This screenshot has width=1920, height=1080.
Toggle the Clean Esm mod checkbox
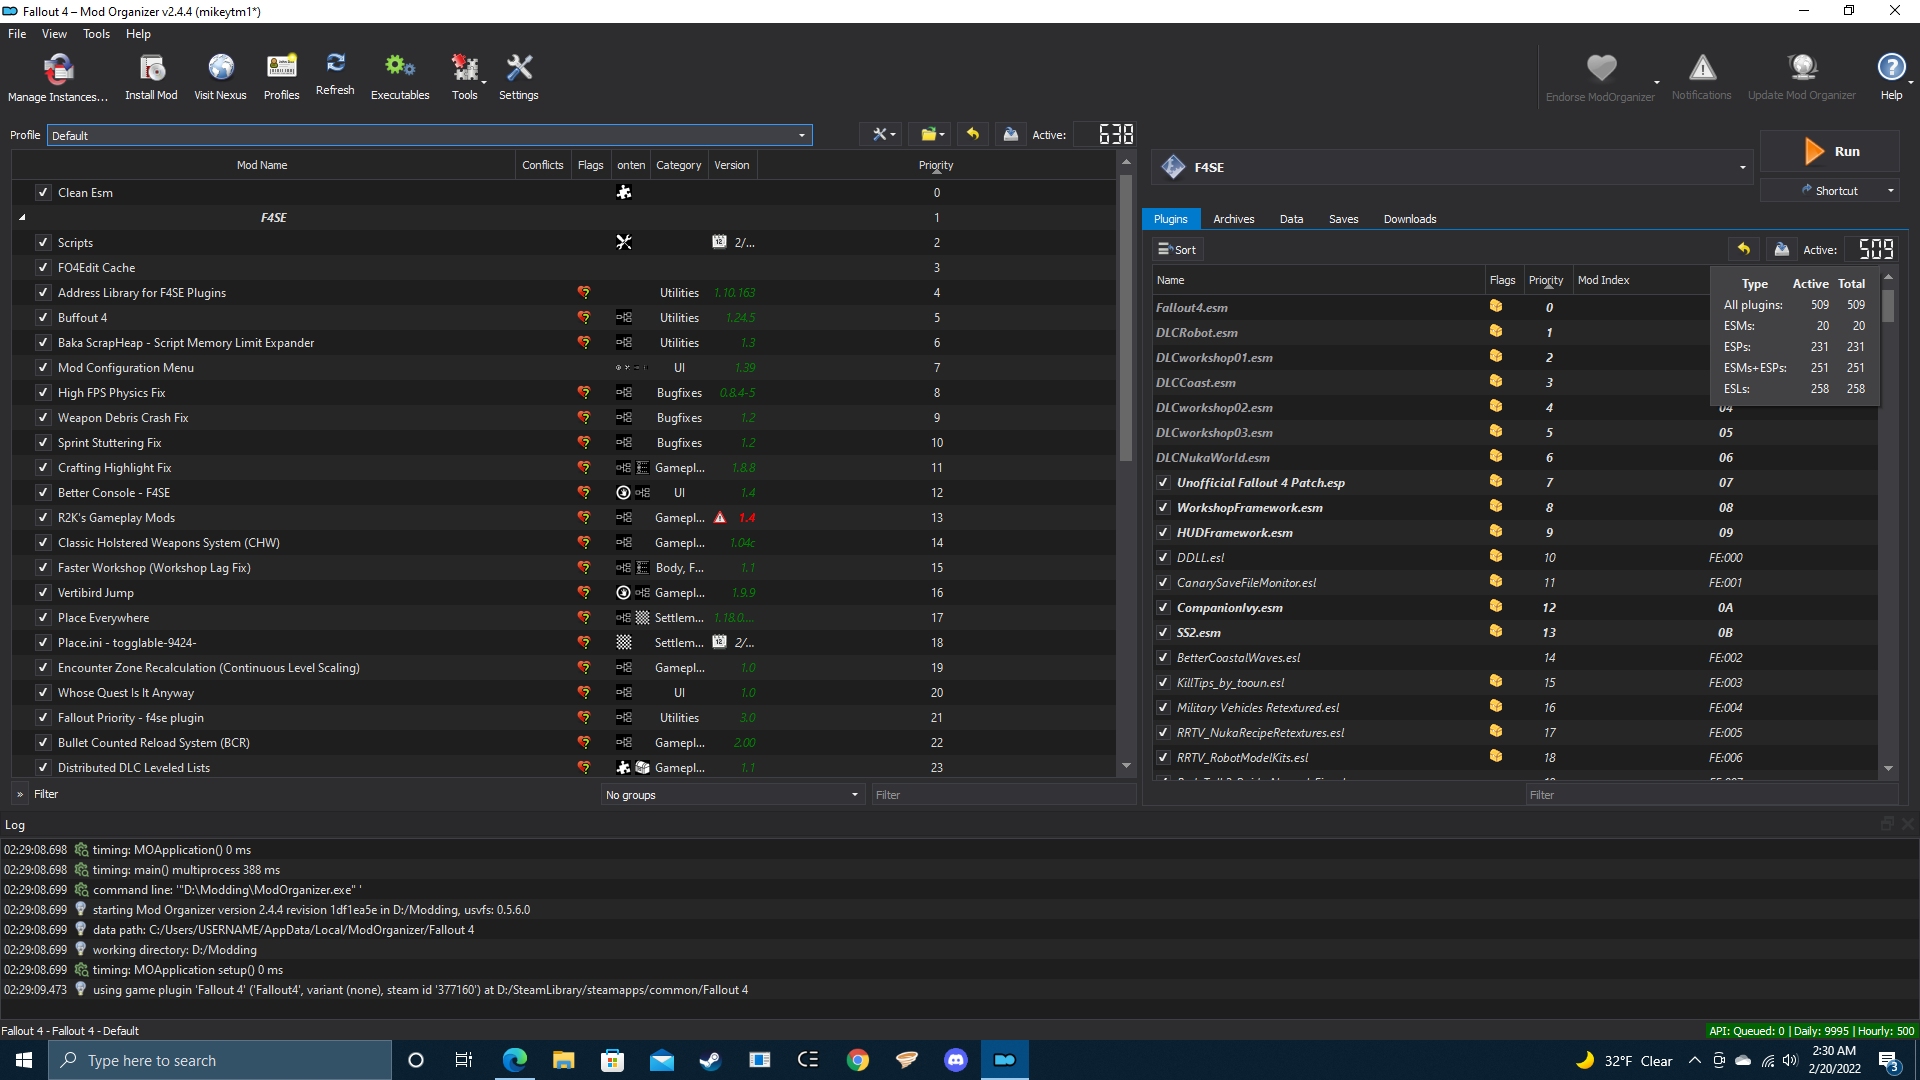click(43, 193)
